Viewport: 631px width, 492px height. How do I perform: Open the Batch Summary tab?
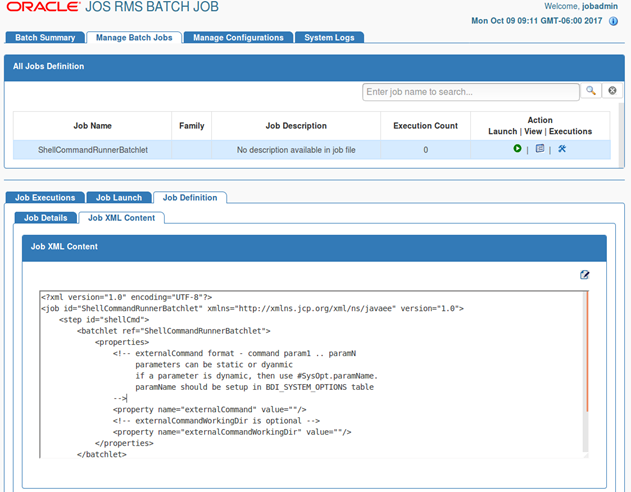[45, 37]
